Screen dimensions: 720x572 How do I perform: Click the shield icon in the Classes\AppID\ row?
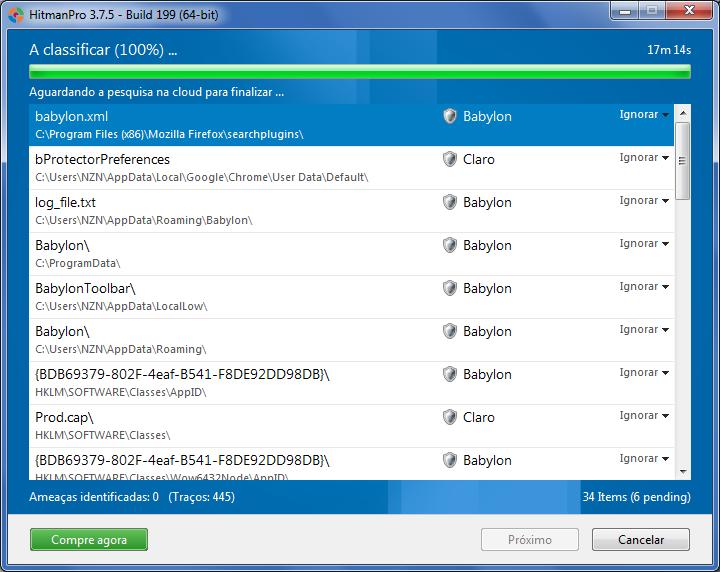point(450,374)
